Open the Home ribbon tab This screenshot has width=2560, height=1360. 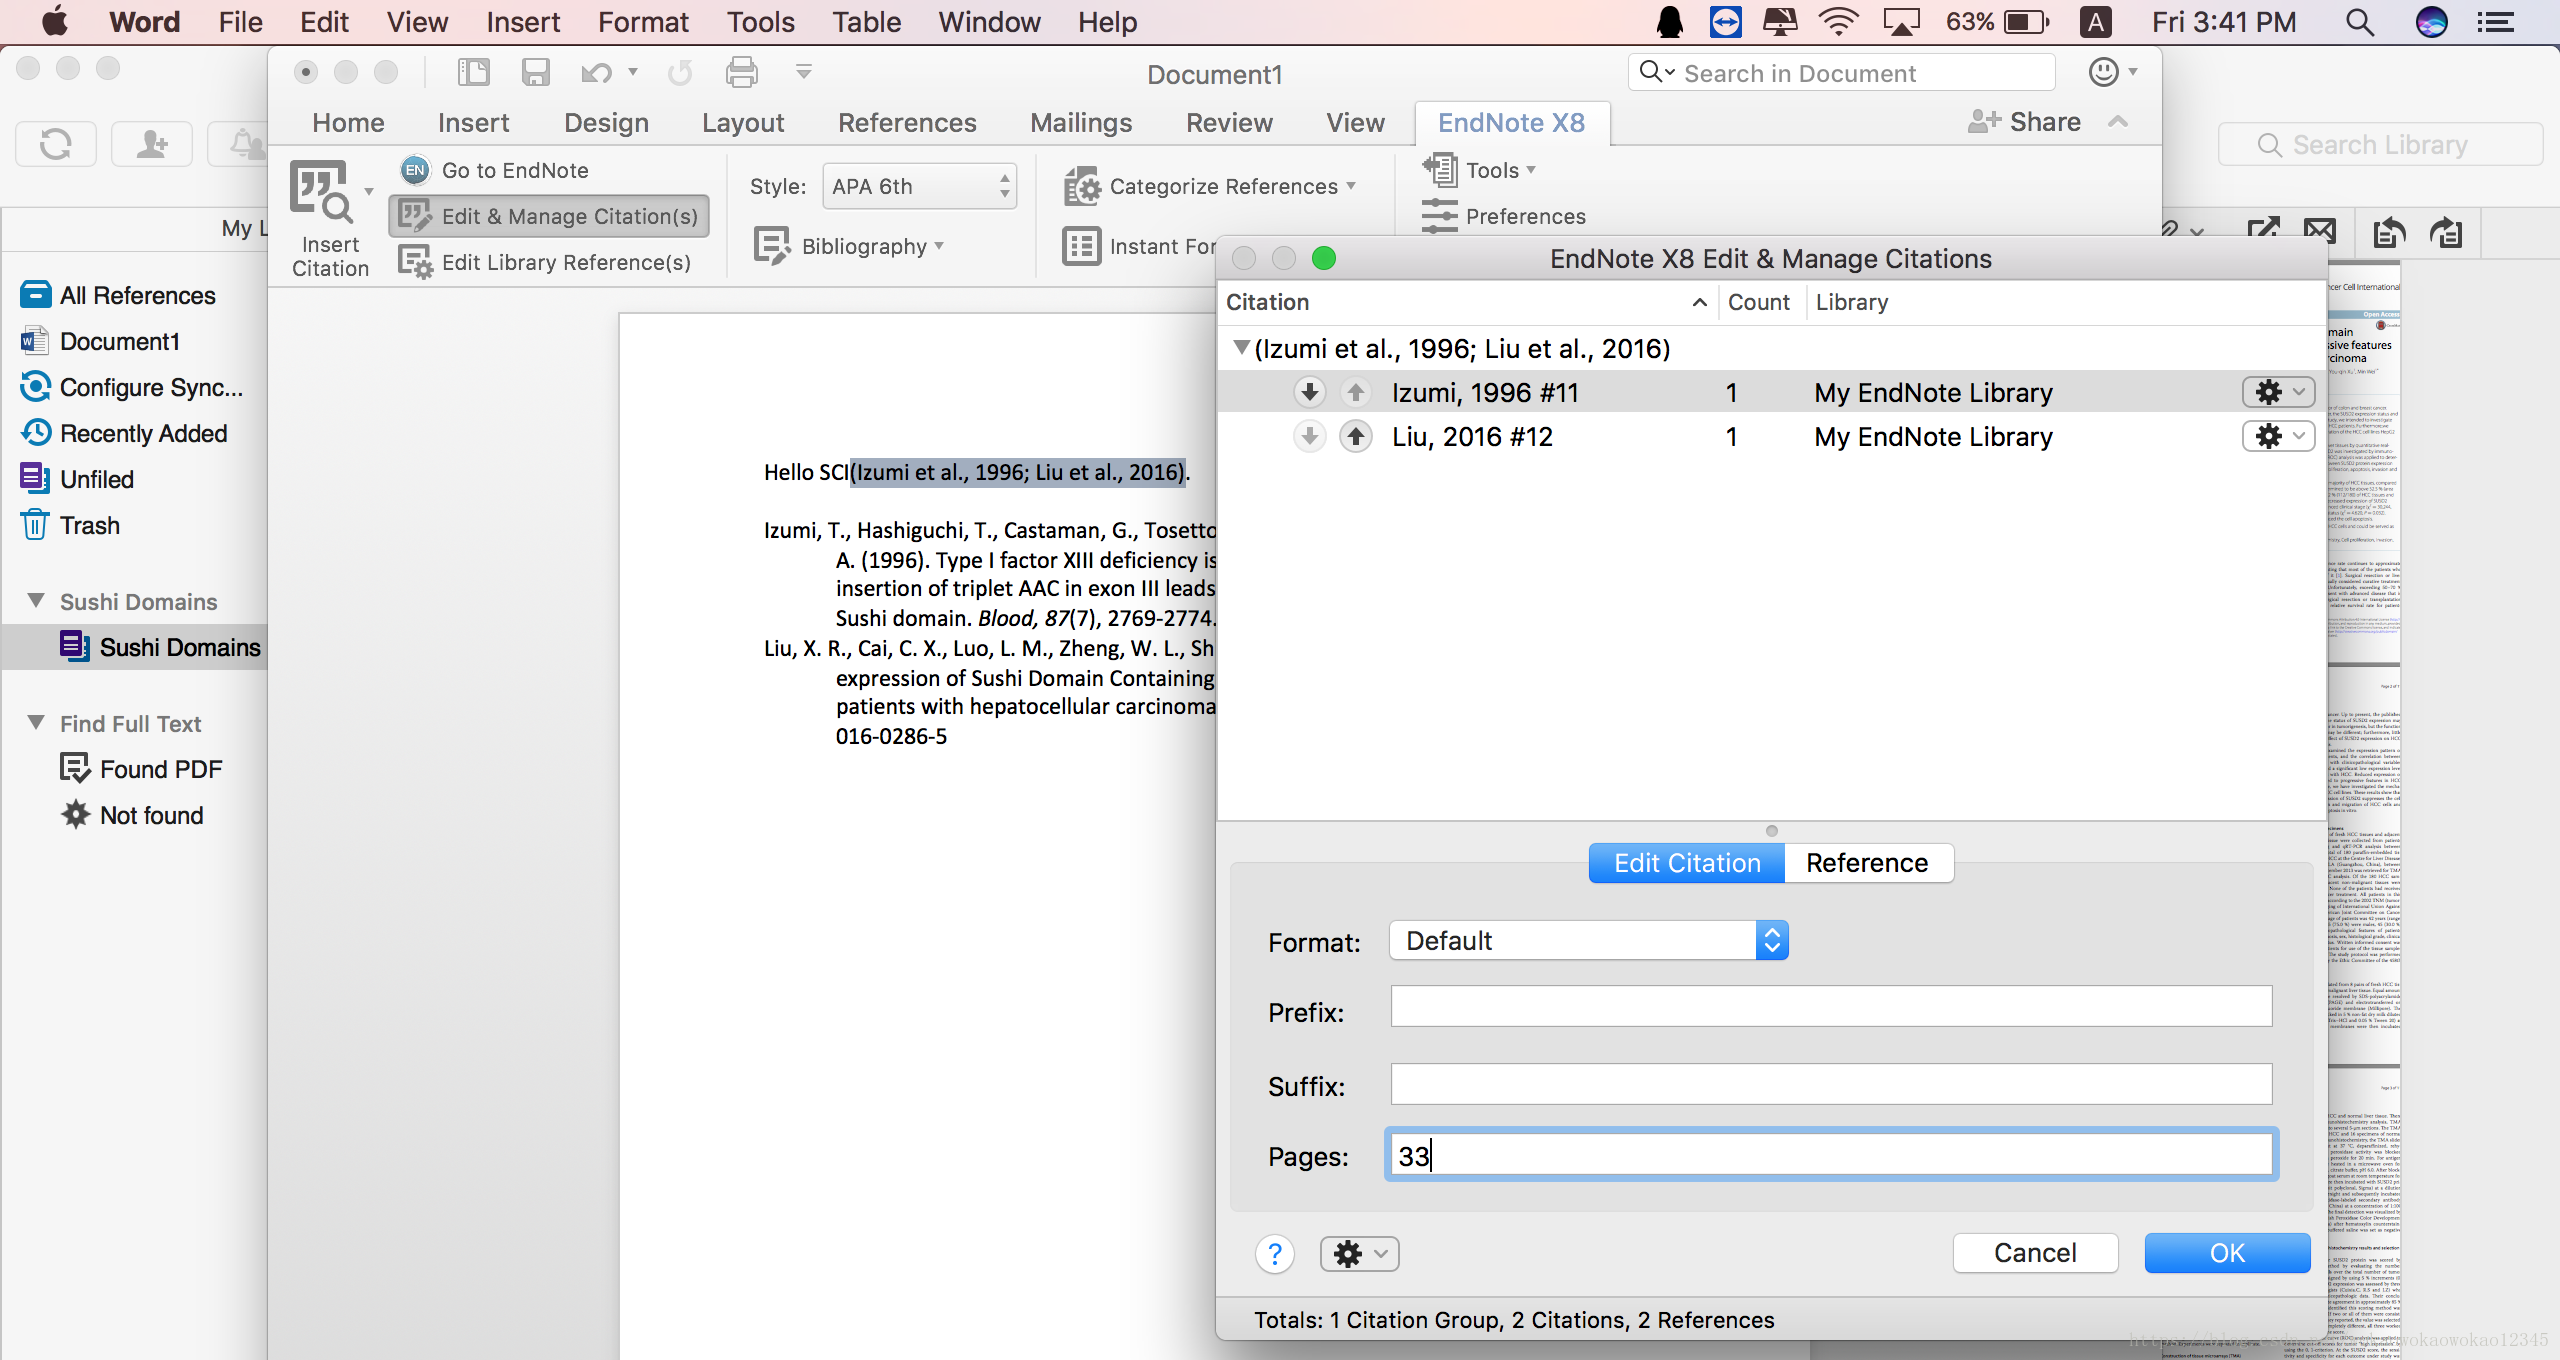[x=348, y=122]
